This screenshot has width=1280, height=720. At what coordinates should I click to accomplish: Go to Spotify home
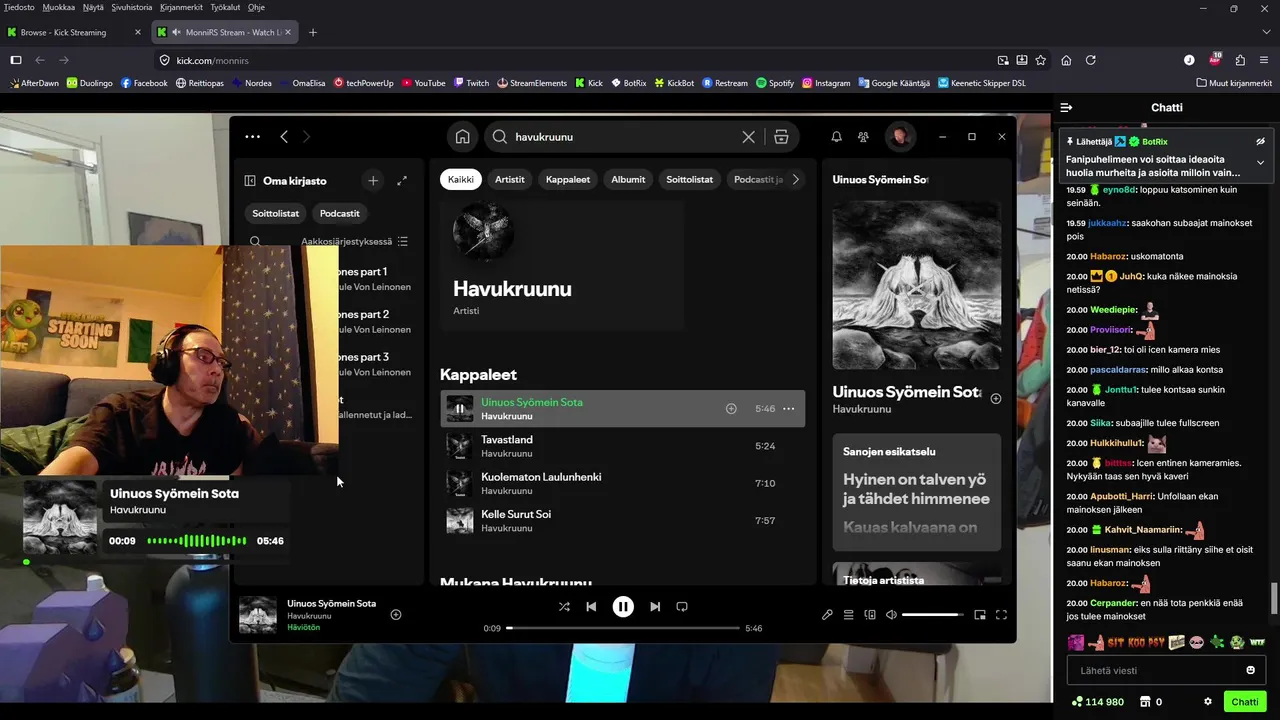(x=462, y=137)
